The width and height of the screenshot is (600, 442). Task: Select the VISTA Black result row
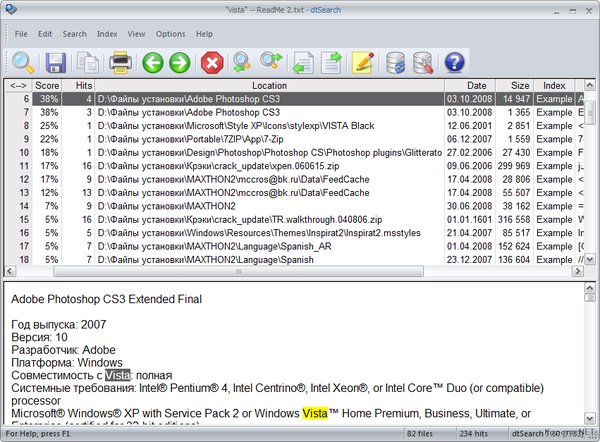[294, 126]
